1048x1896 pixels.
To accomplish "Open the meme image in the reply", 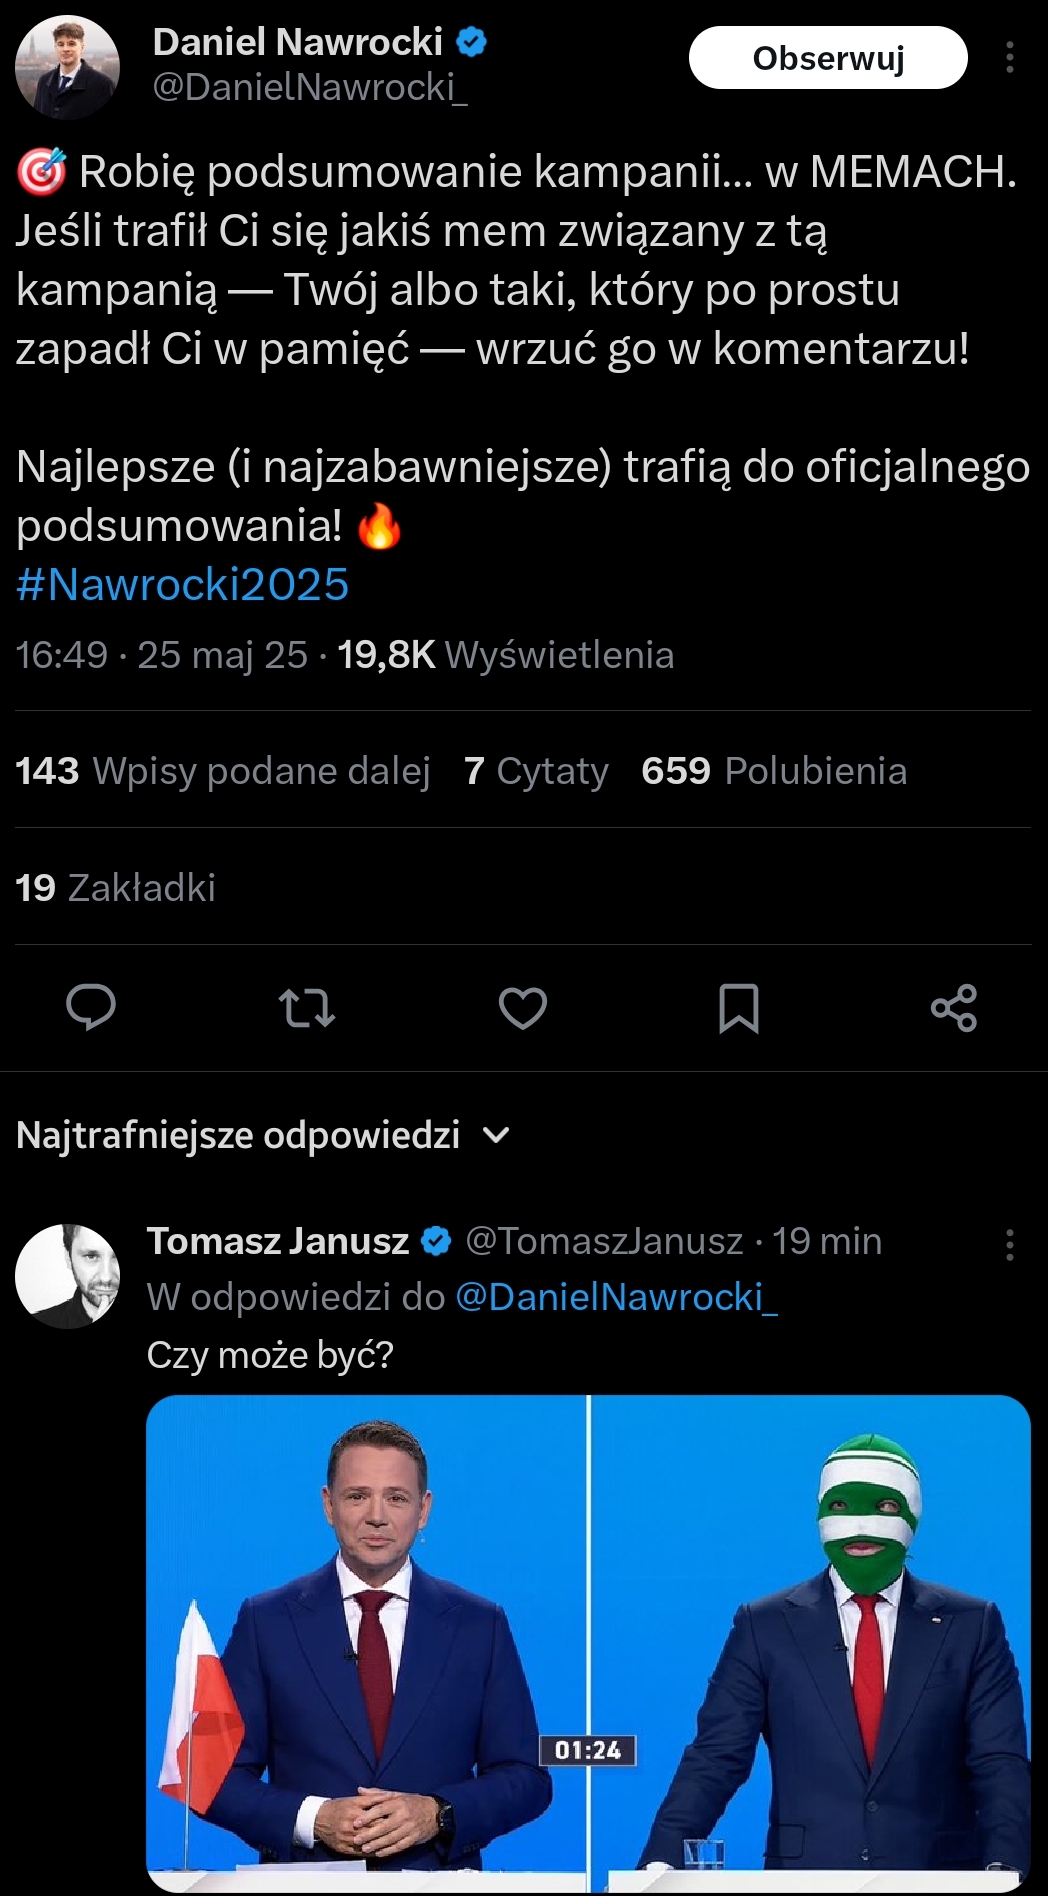I will 588,1642.
